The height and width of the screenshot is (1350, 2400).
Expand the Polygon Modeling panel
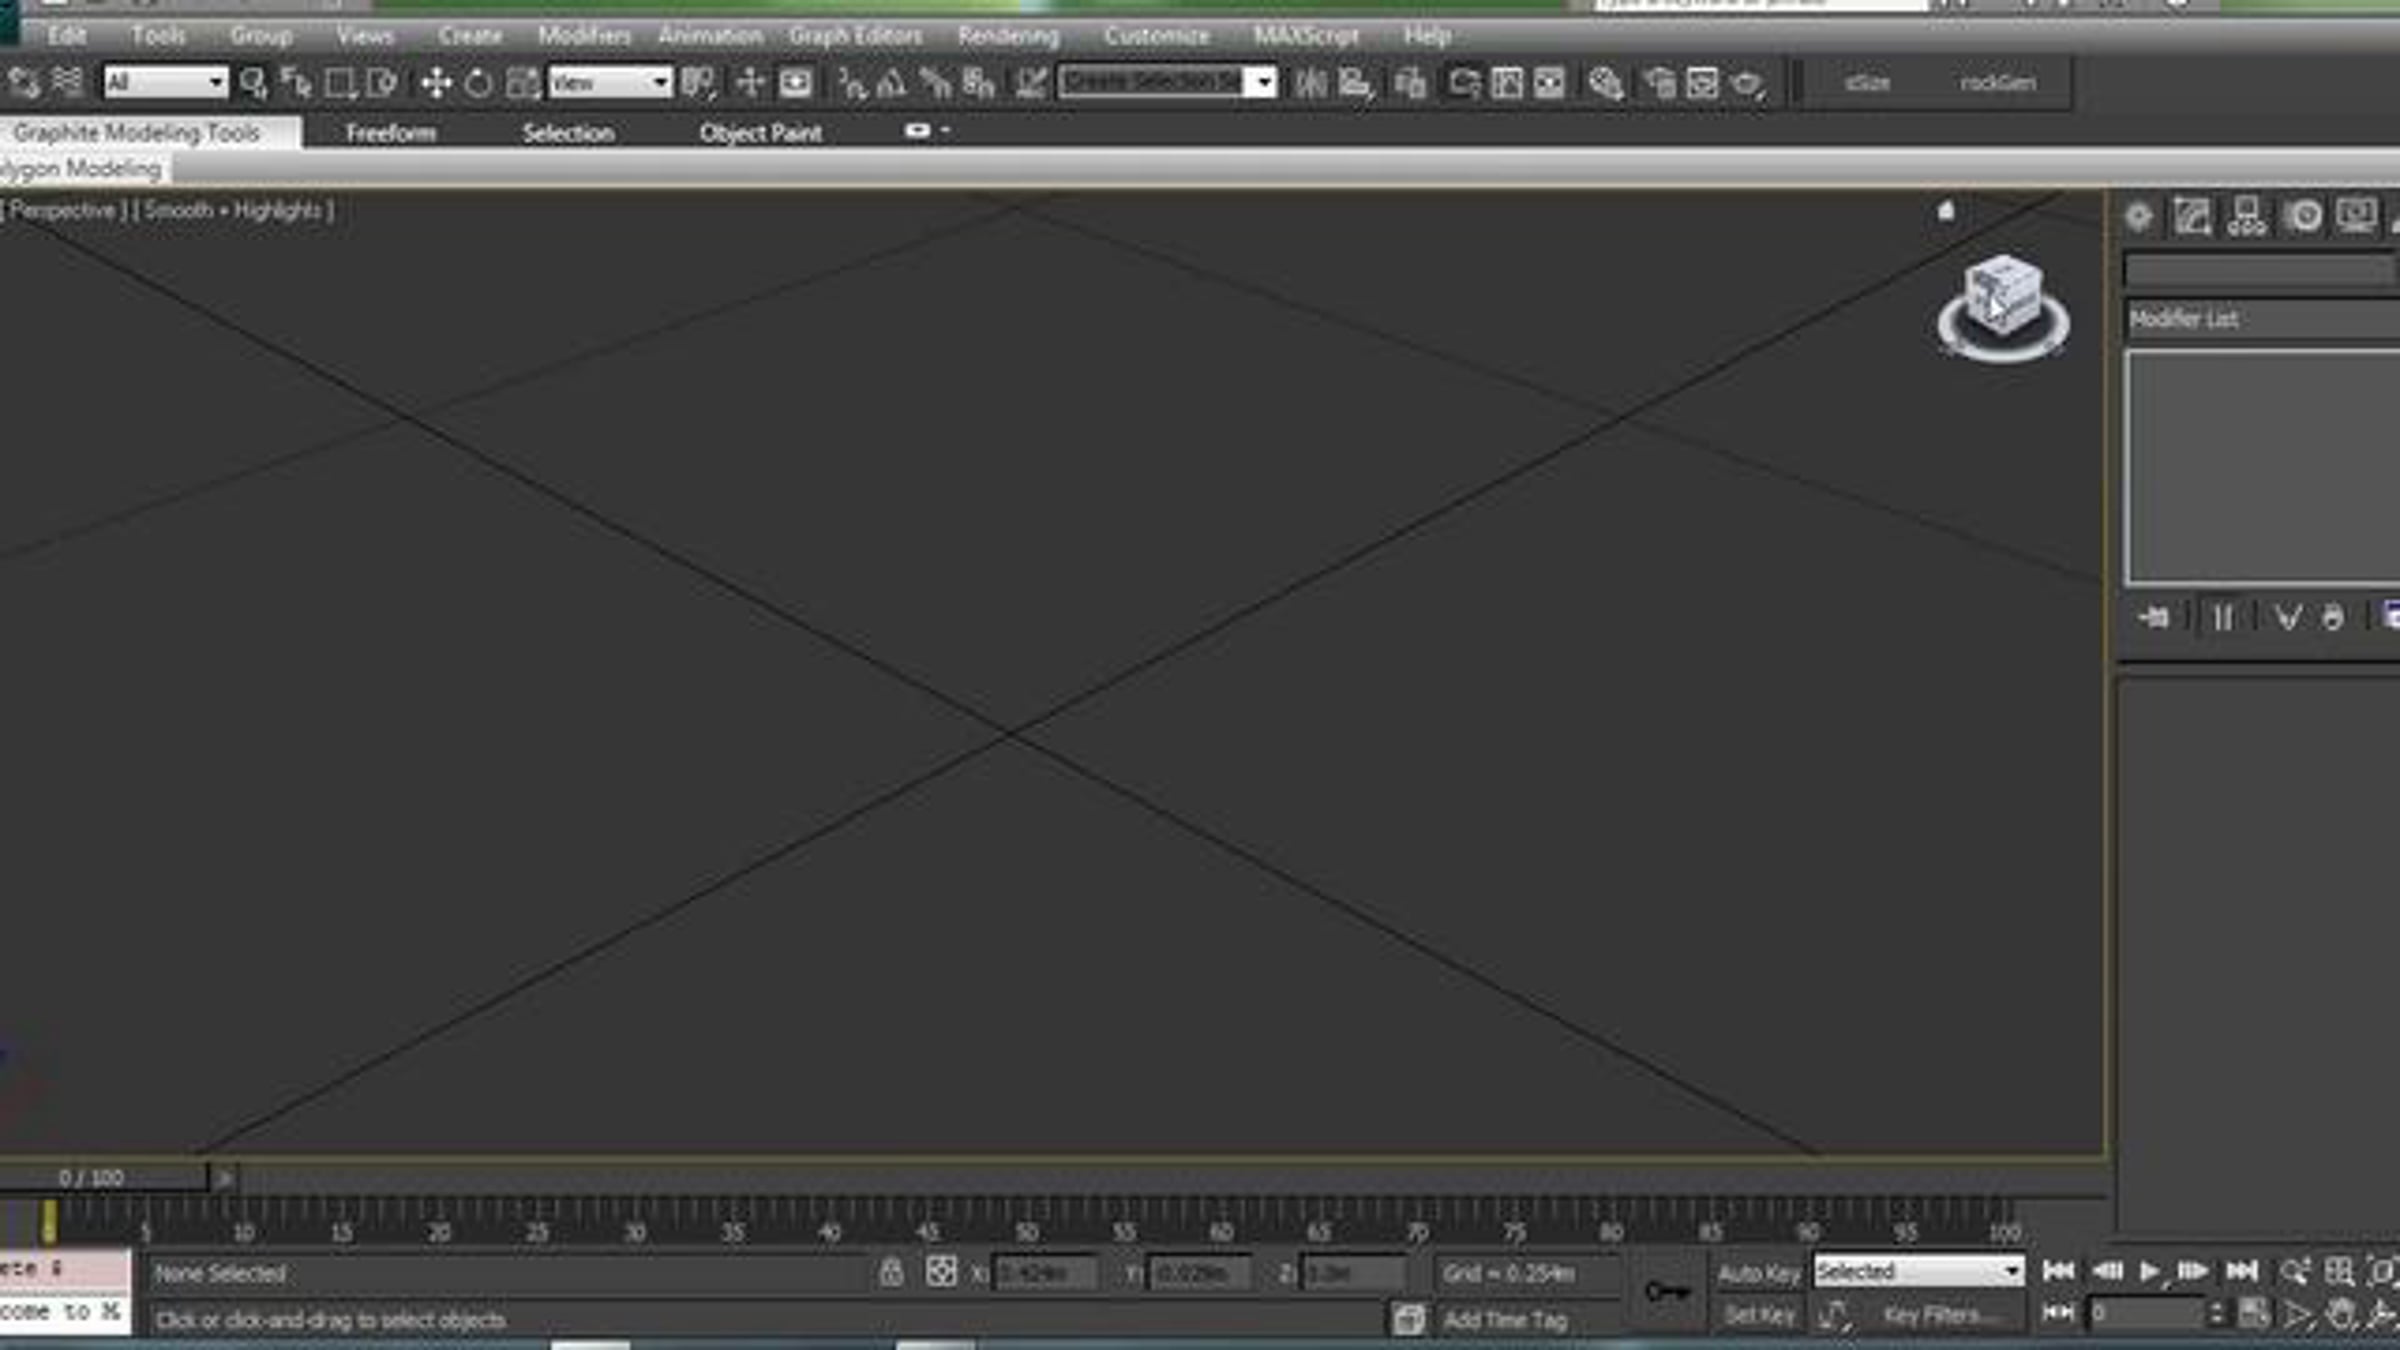80,169
